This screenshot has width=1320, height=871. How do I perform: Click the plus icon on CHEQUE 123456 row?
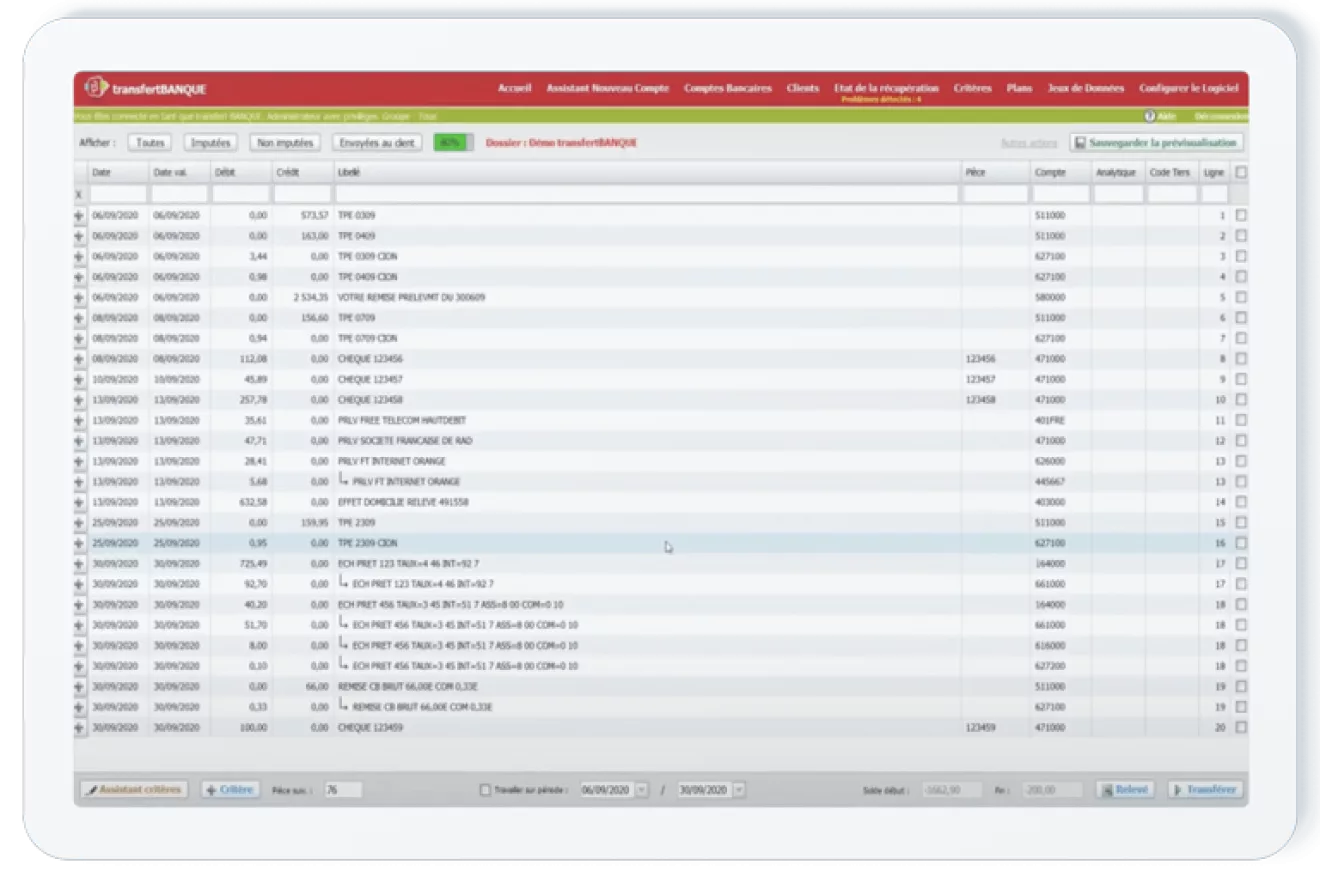pyautogui.click(x=79, y=359)
